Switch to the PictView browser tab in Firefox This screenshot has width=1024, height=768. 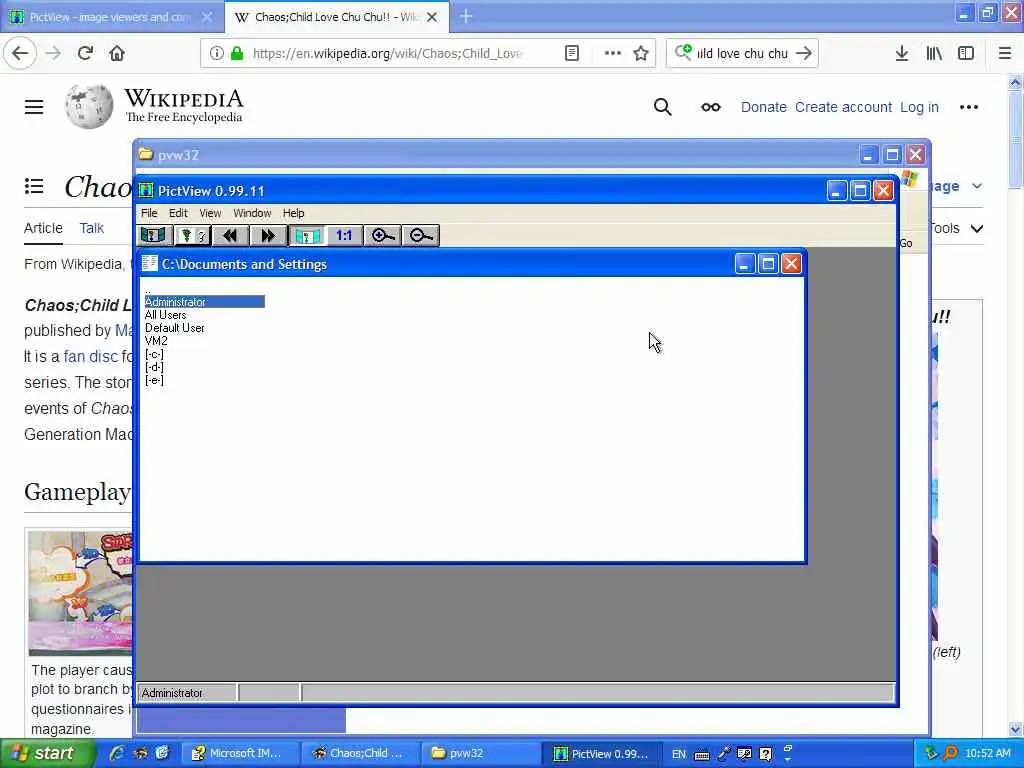(111, 17)
